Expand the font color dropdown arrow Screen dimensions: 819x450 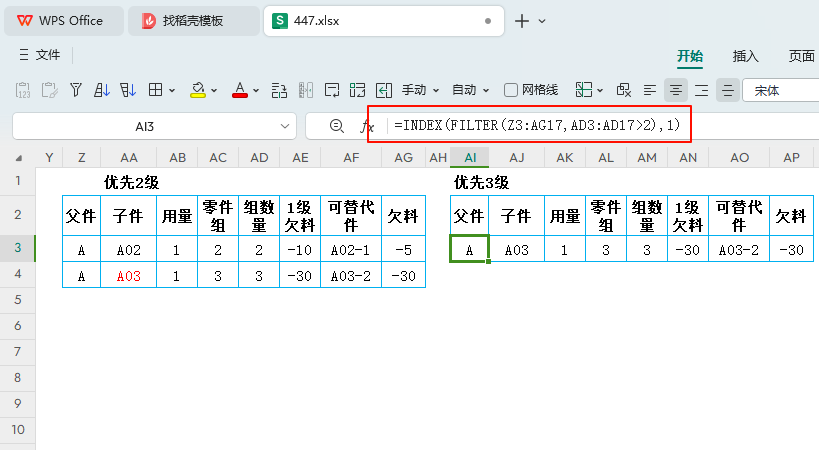pyautogui.click(x=256, y=91)
